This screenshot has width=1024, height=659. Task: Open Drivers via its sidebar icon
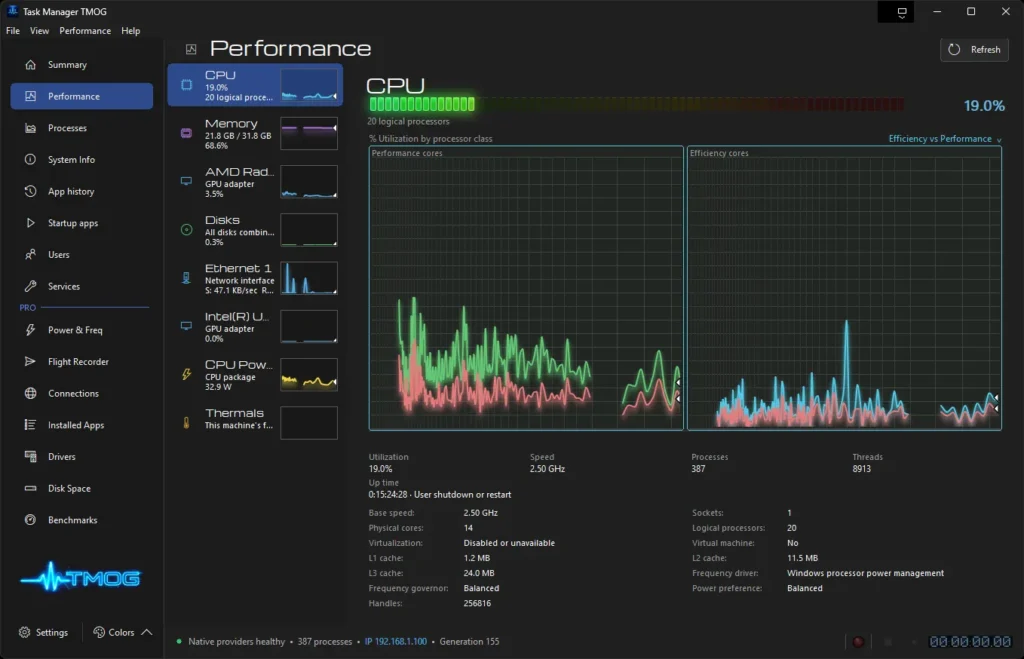30,457
